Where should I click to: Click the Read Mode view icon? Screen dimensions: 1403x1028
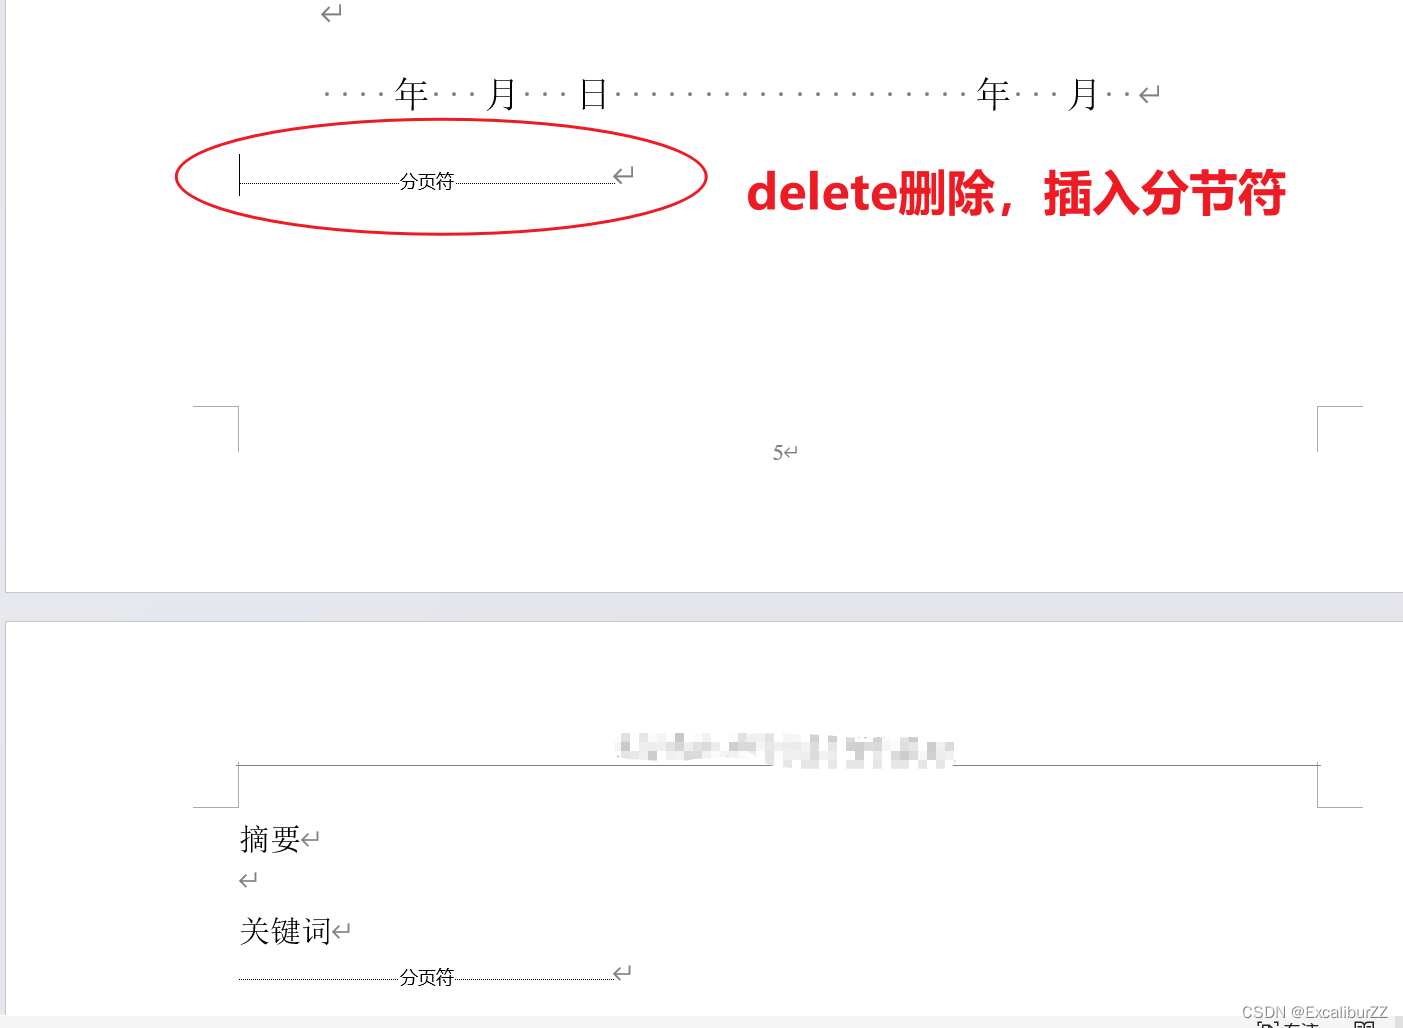pyautogui.click(x=1364, y=1024)
